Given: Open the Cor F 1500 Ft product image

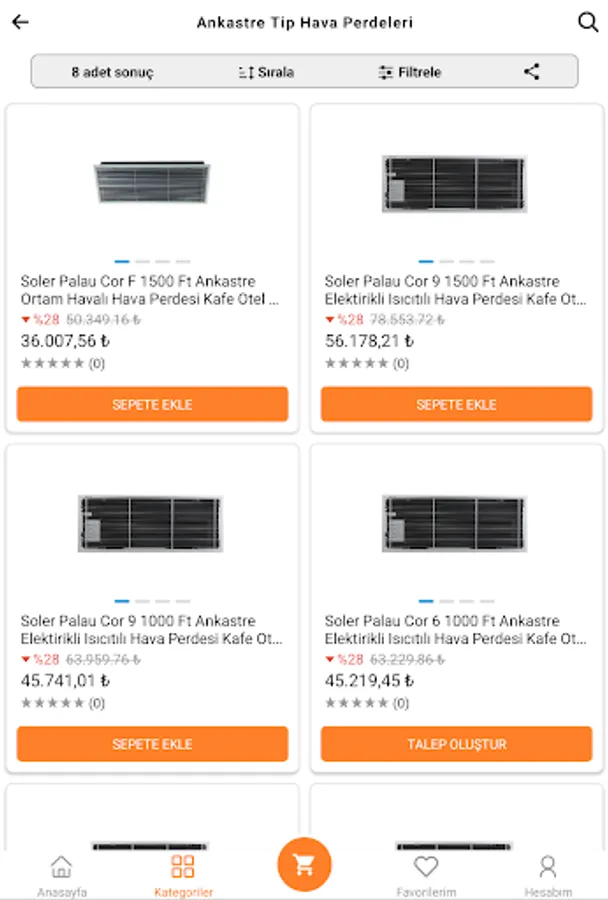Looking at the screenshot, I should (x=152, y=184).
